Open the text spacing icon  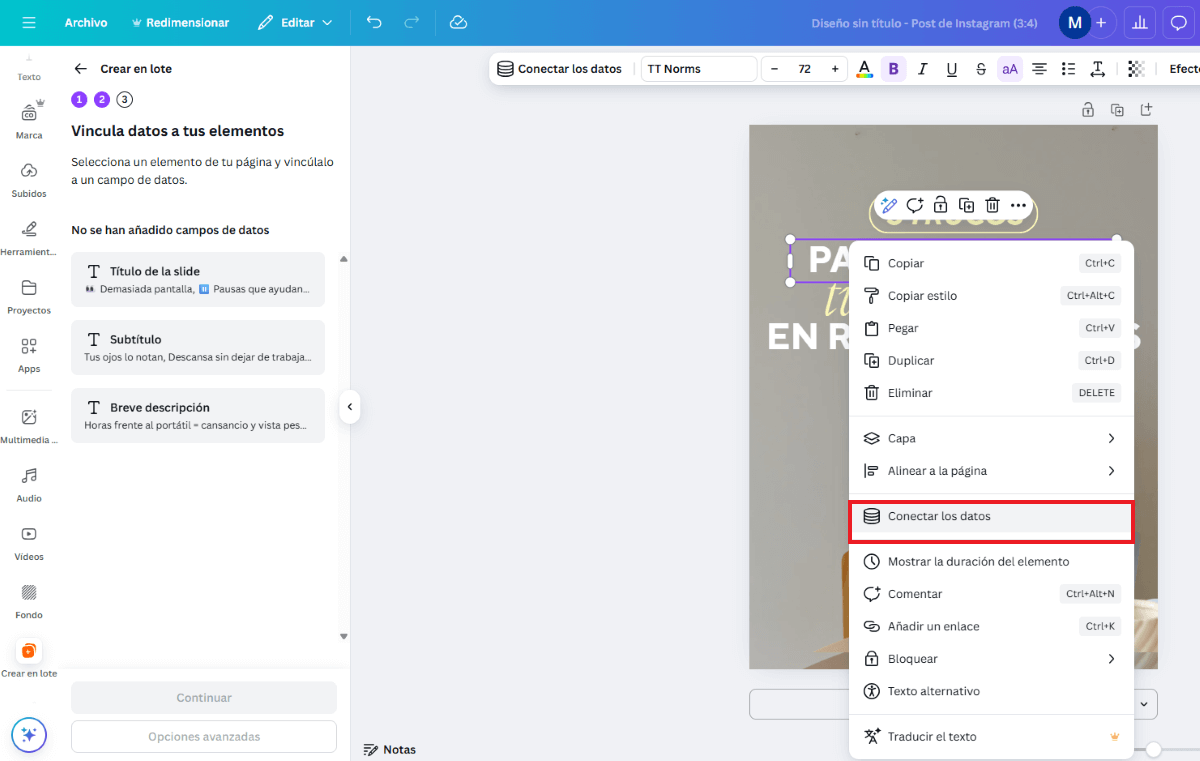(1097, 68)
